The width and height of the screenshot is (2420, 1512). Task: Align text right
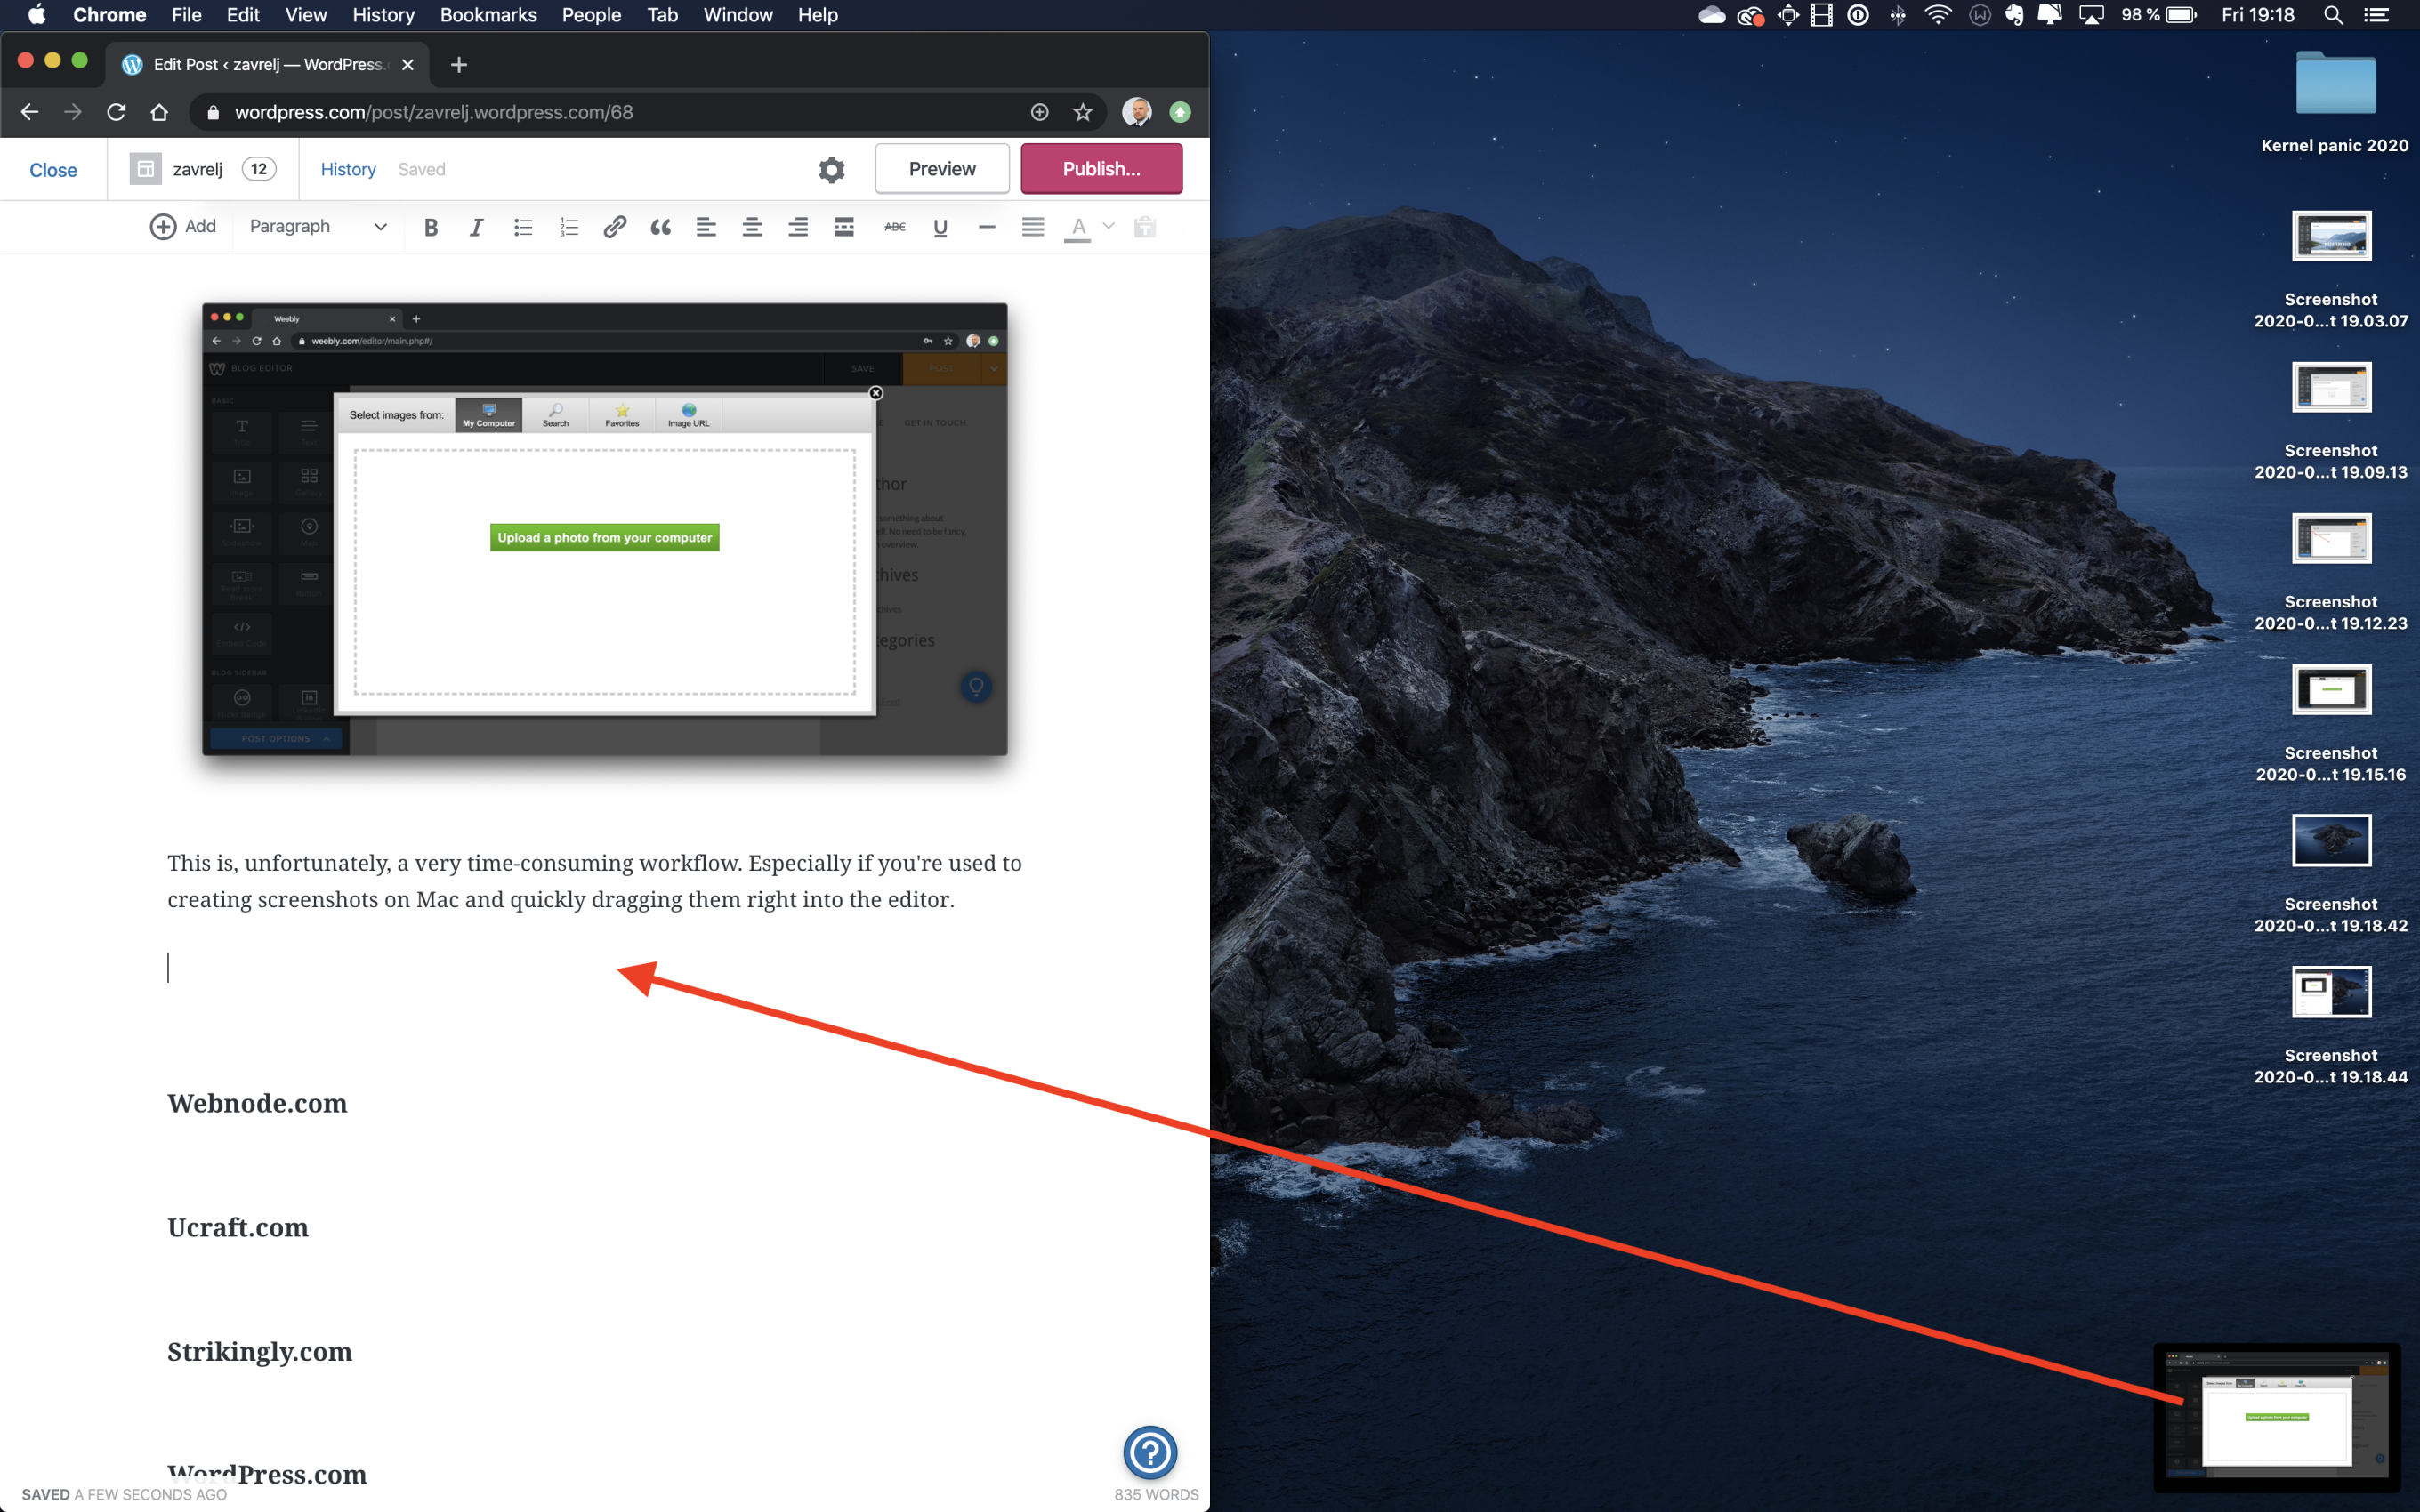coord(798,227)
